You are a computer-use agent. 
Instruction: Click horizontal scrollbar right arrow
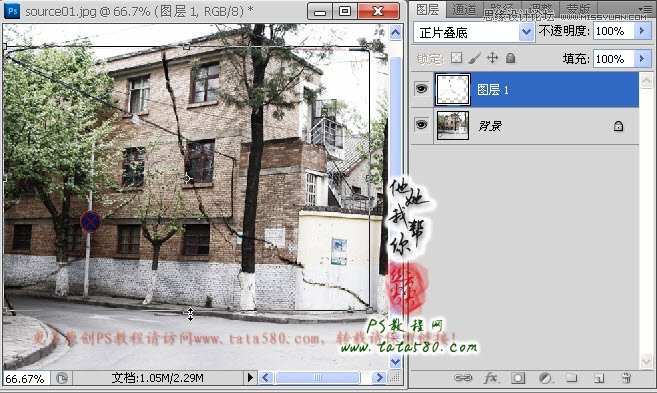click(379, 378)
